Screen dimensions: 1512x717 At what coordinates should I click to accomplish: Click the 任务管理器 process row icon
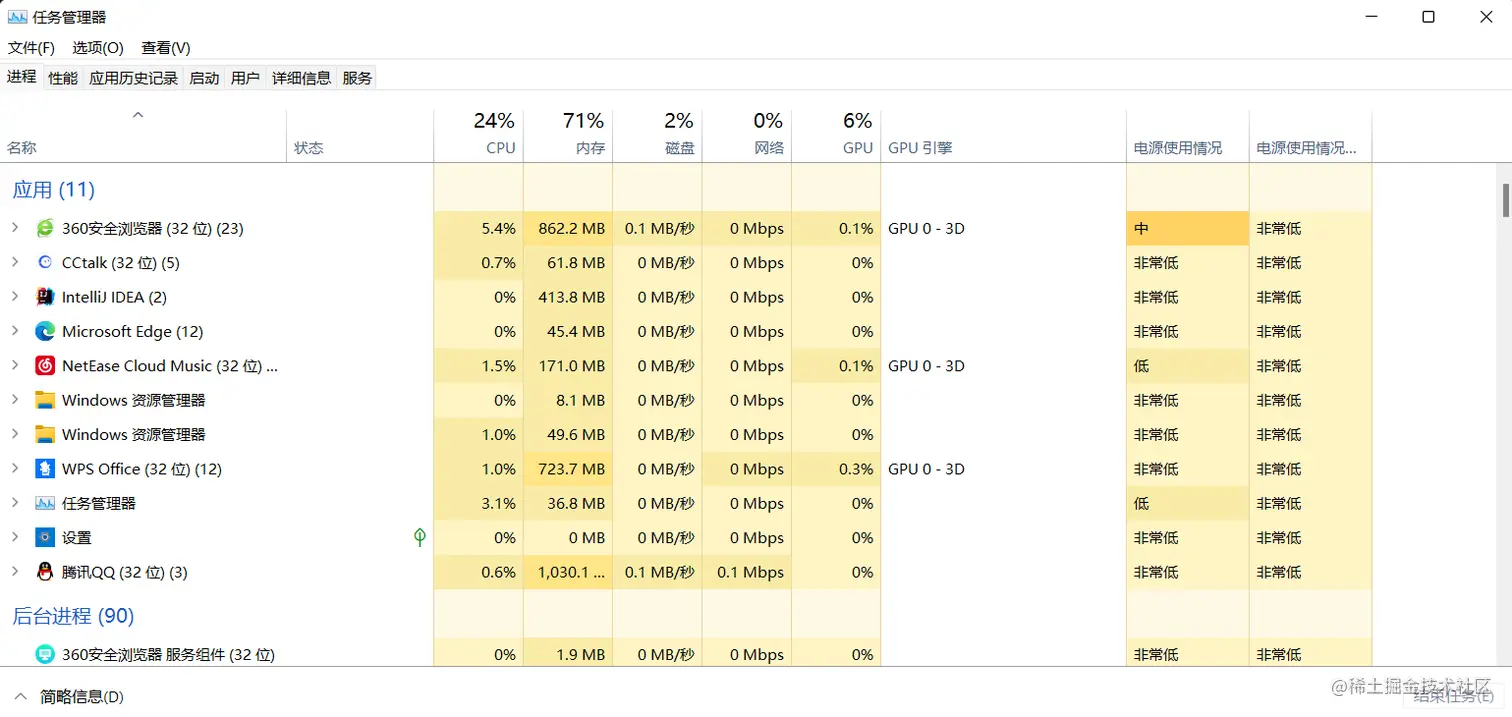(x=45, y=503)
